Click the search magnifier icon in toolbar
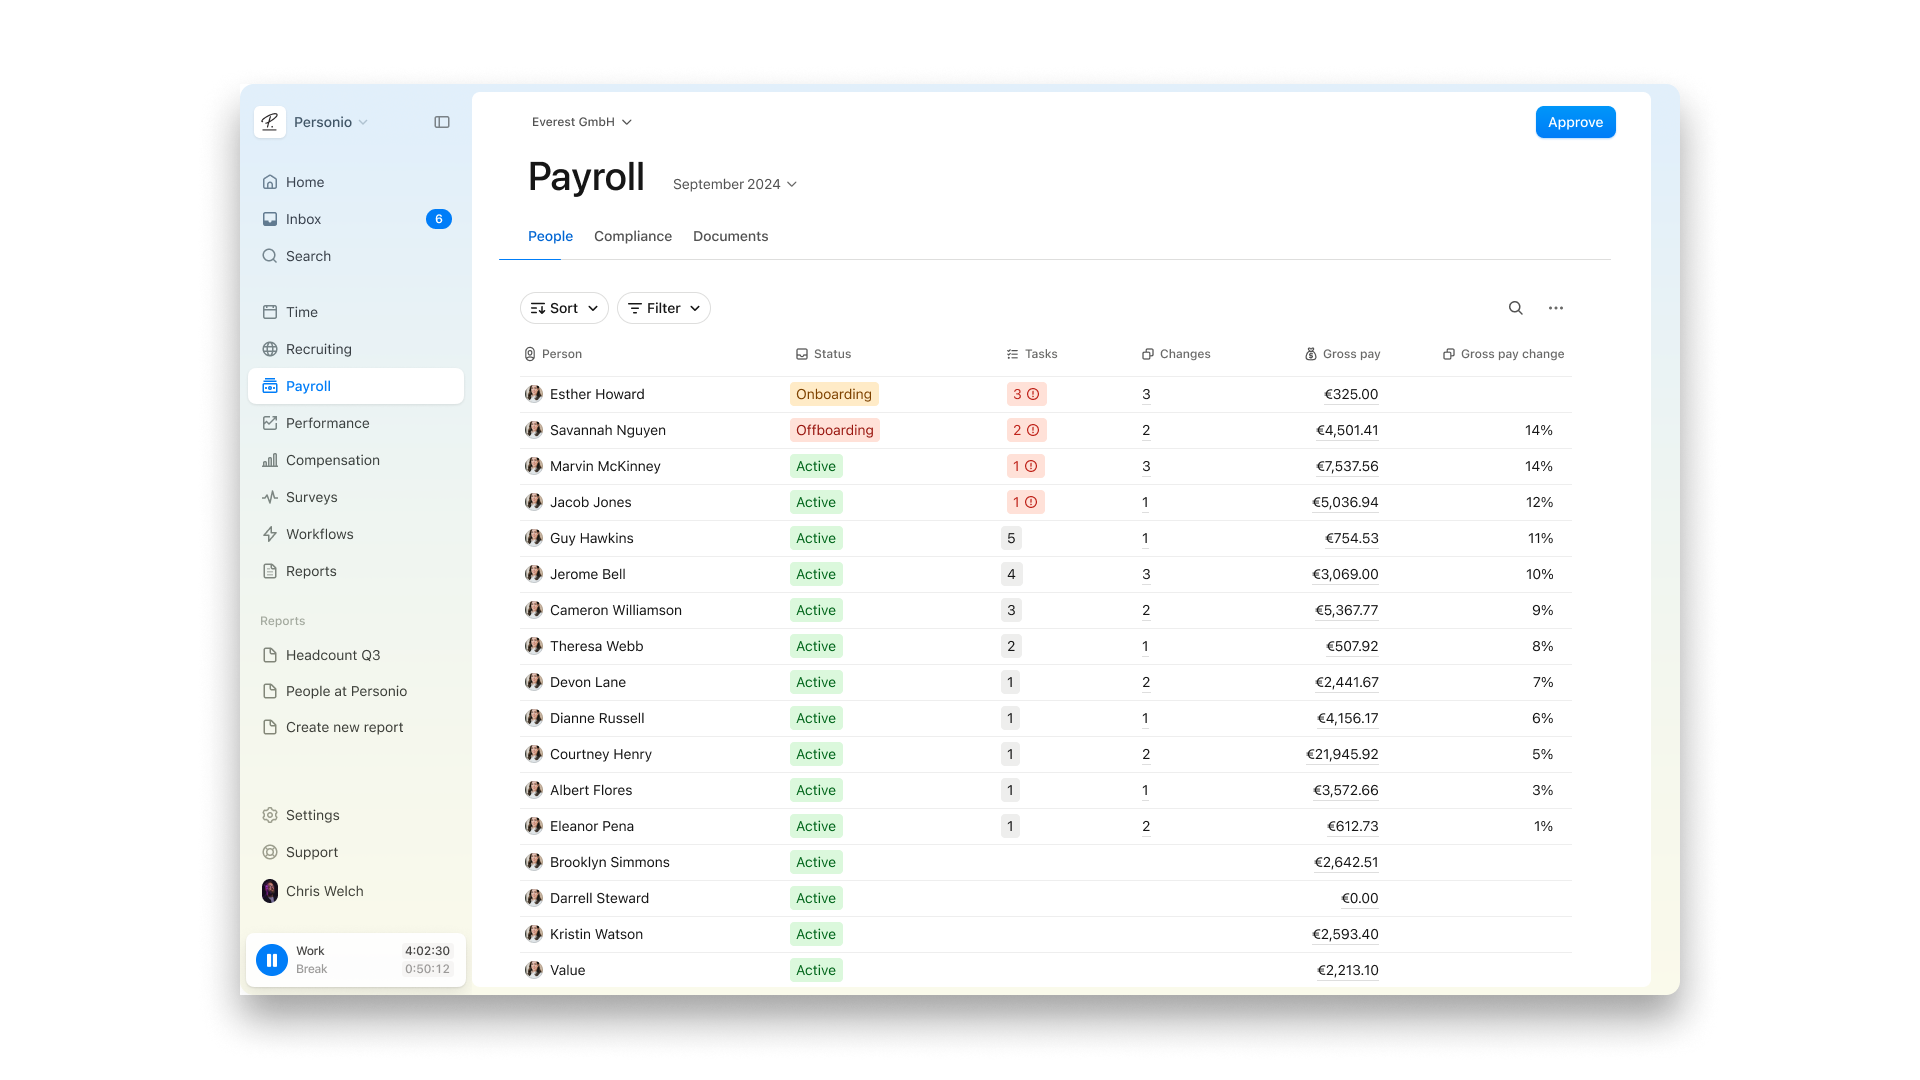This screenshot has width=1920, height=1080. pos(1515,307)
